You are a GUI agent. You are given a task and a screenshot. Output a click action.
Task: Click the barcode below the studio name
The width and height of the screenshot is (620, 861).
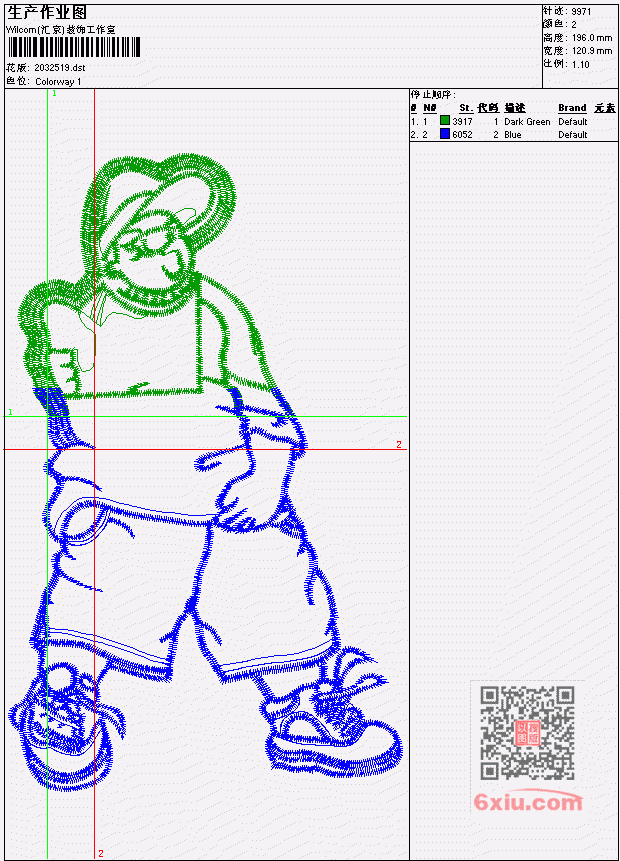point(74,47)
